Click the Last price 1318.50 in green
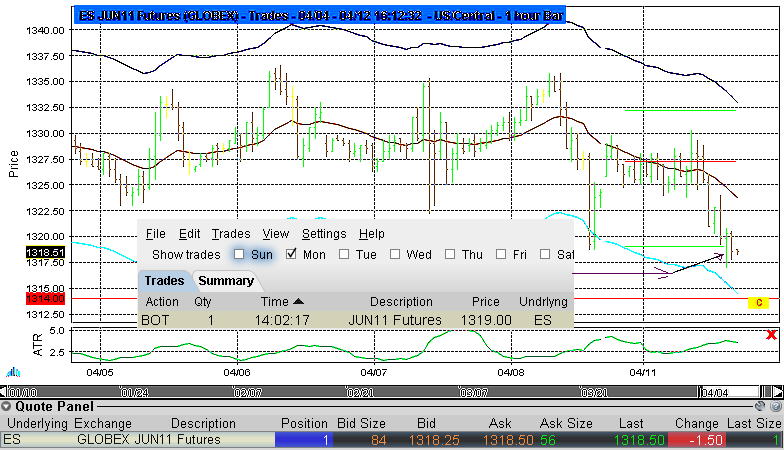The width and height of the screenshot is (784, 450). coord(639,440)
